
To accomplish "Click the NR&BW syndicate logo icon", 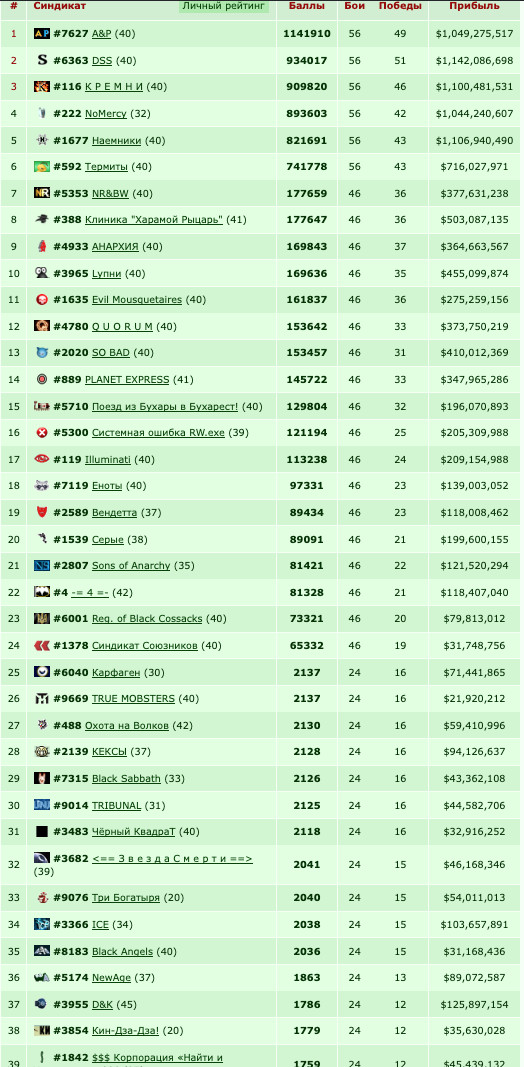I will coord(42,193).
